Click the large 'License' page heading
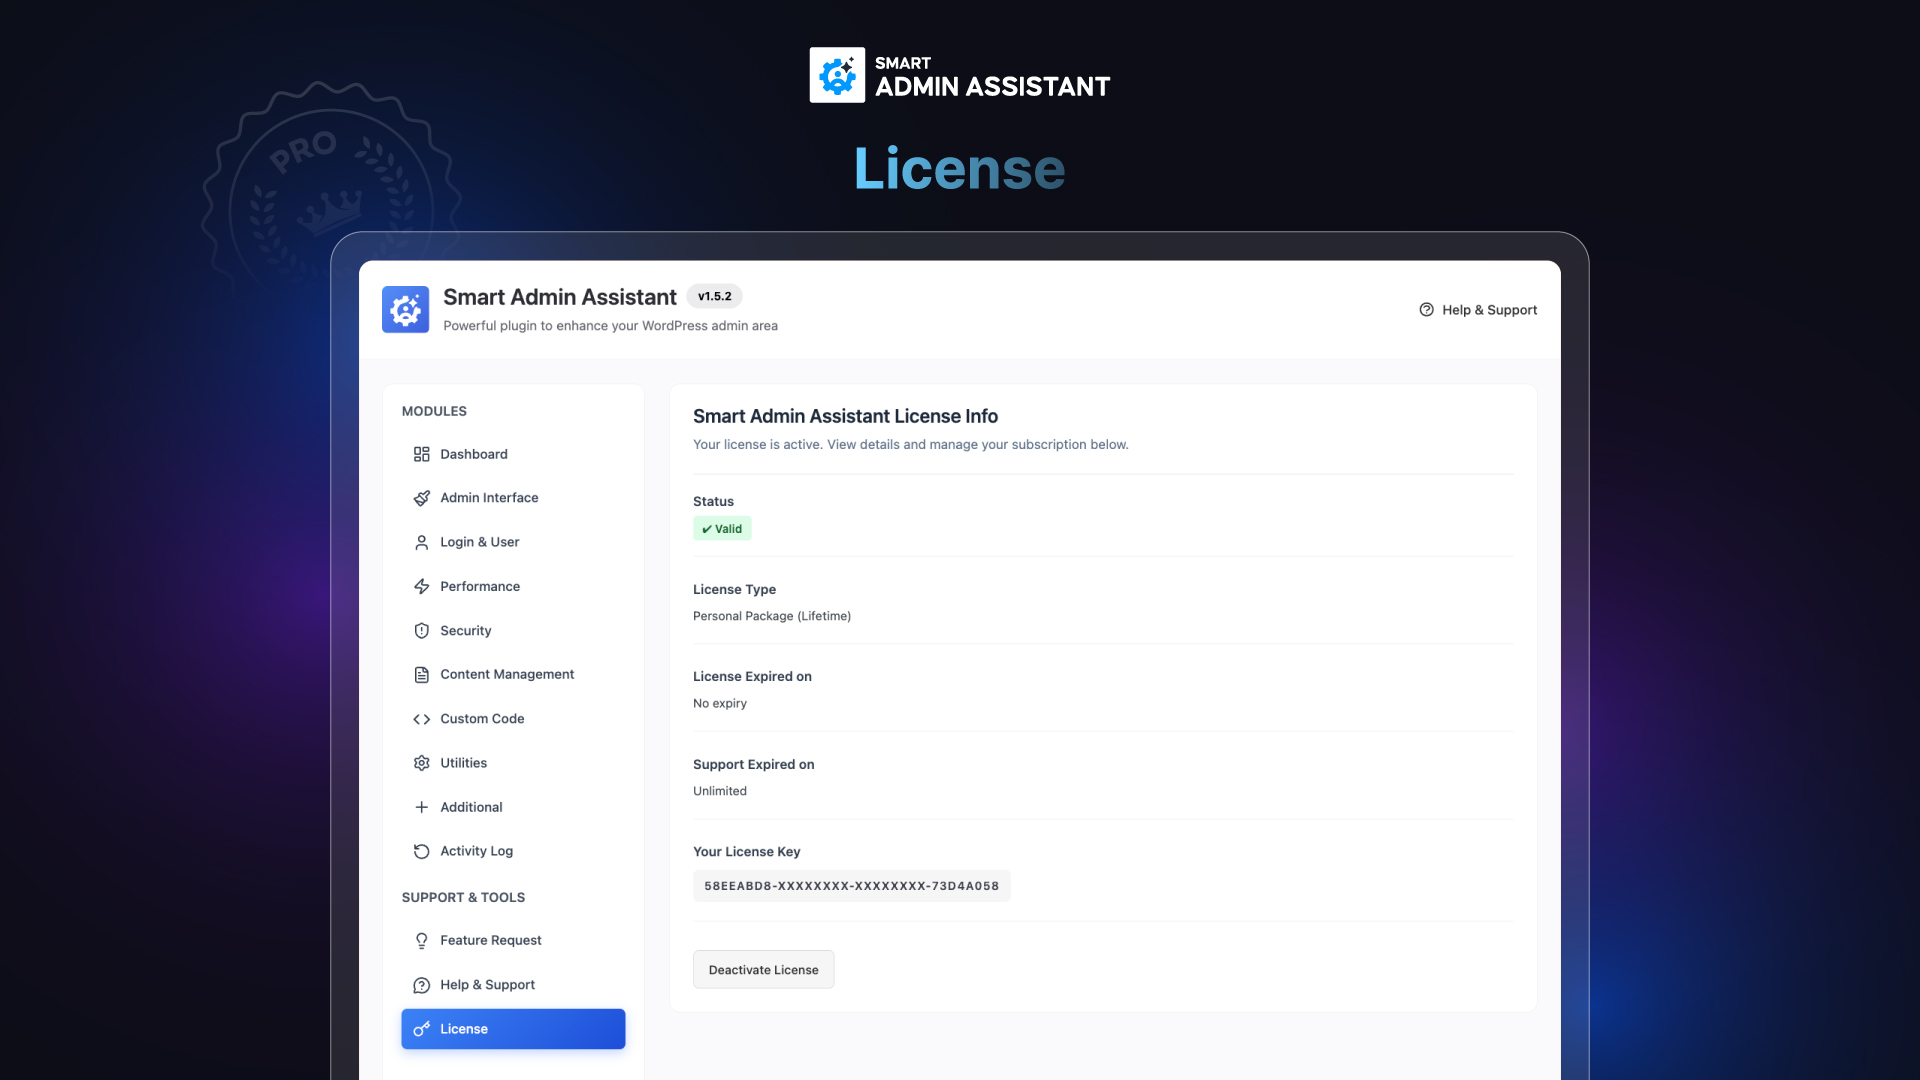The width and height of the screenshot is (1920, 1080). 959,168
